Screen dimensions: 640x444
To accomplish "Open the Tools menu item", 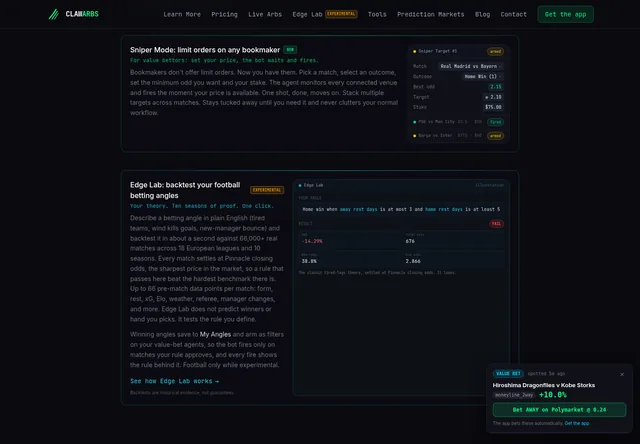I will tap(377, 14).
